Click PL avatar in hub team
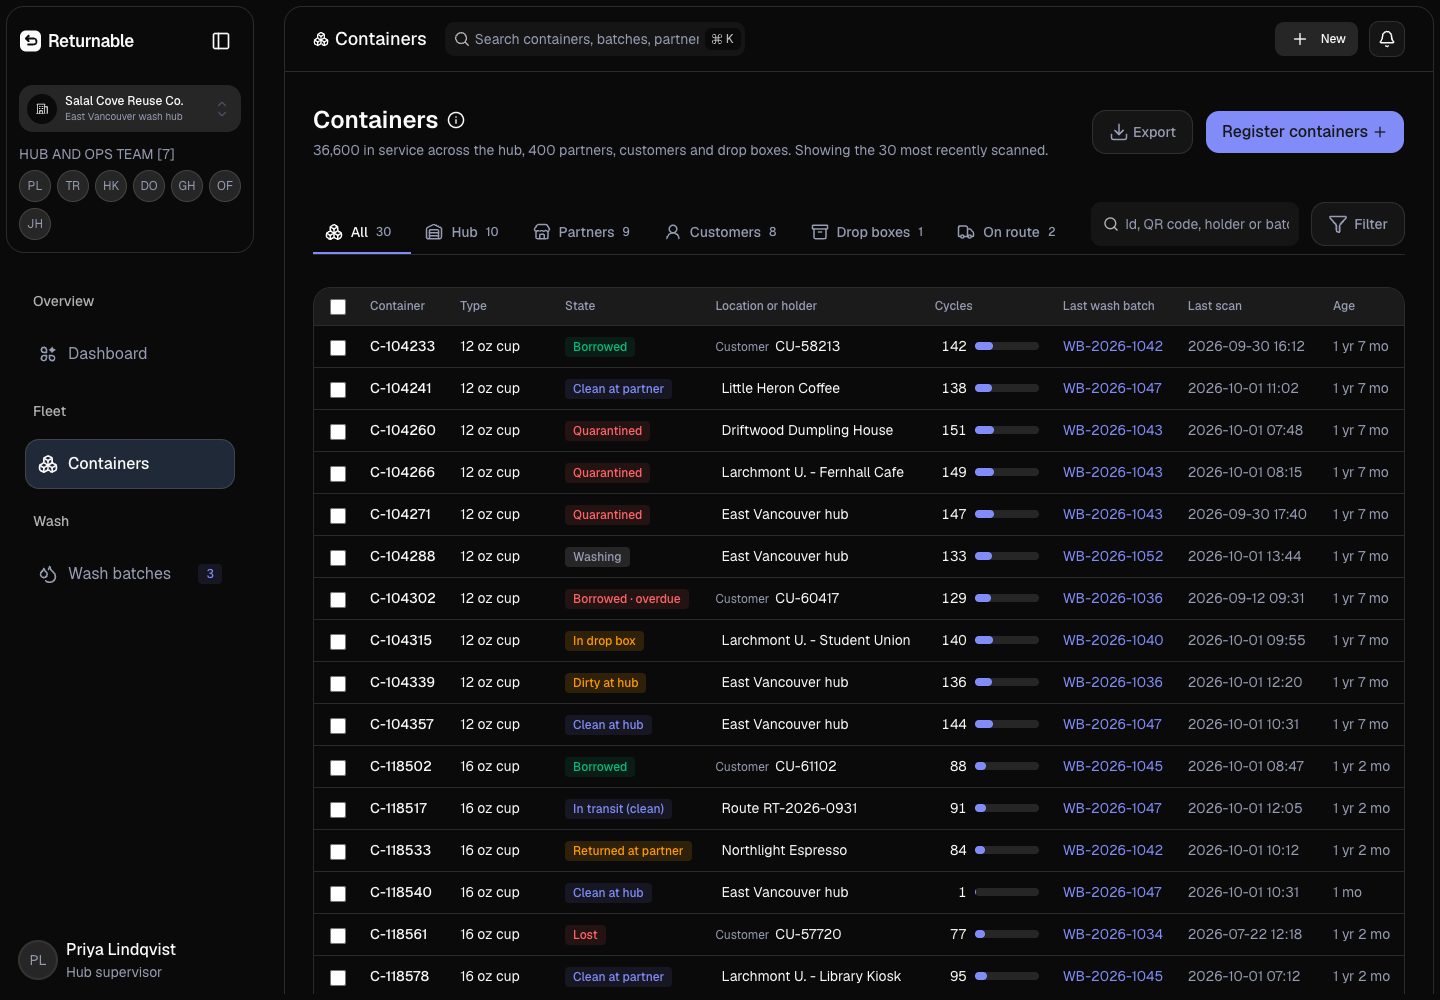 35,186
